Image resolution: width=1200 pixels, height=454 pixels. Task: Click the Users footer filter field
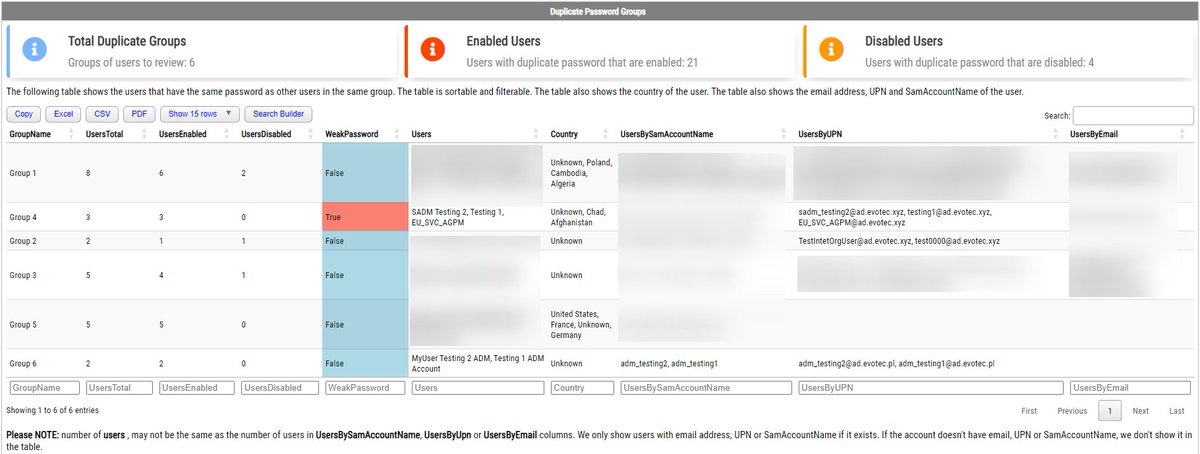point(477,387)
